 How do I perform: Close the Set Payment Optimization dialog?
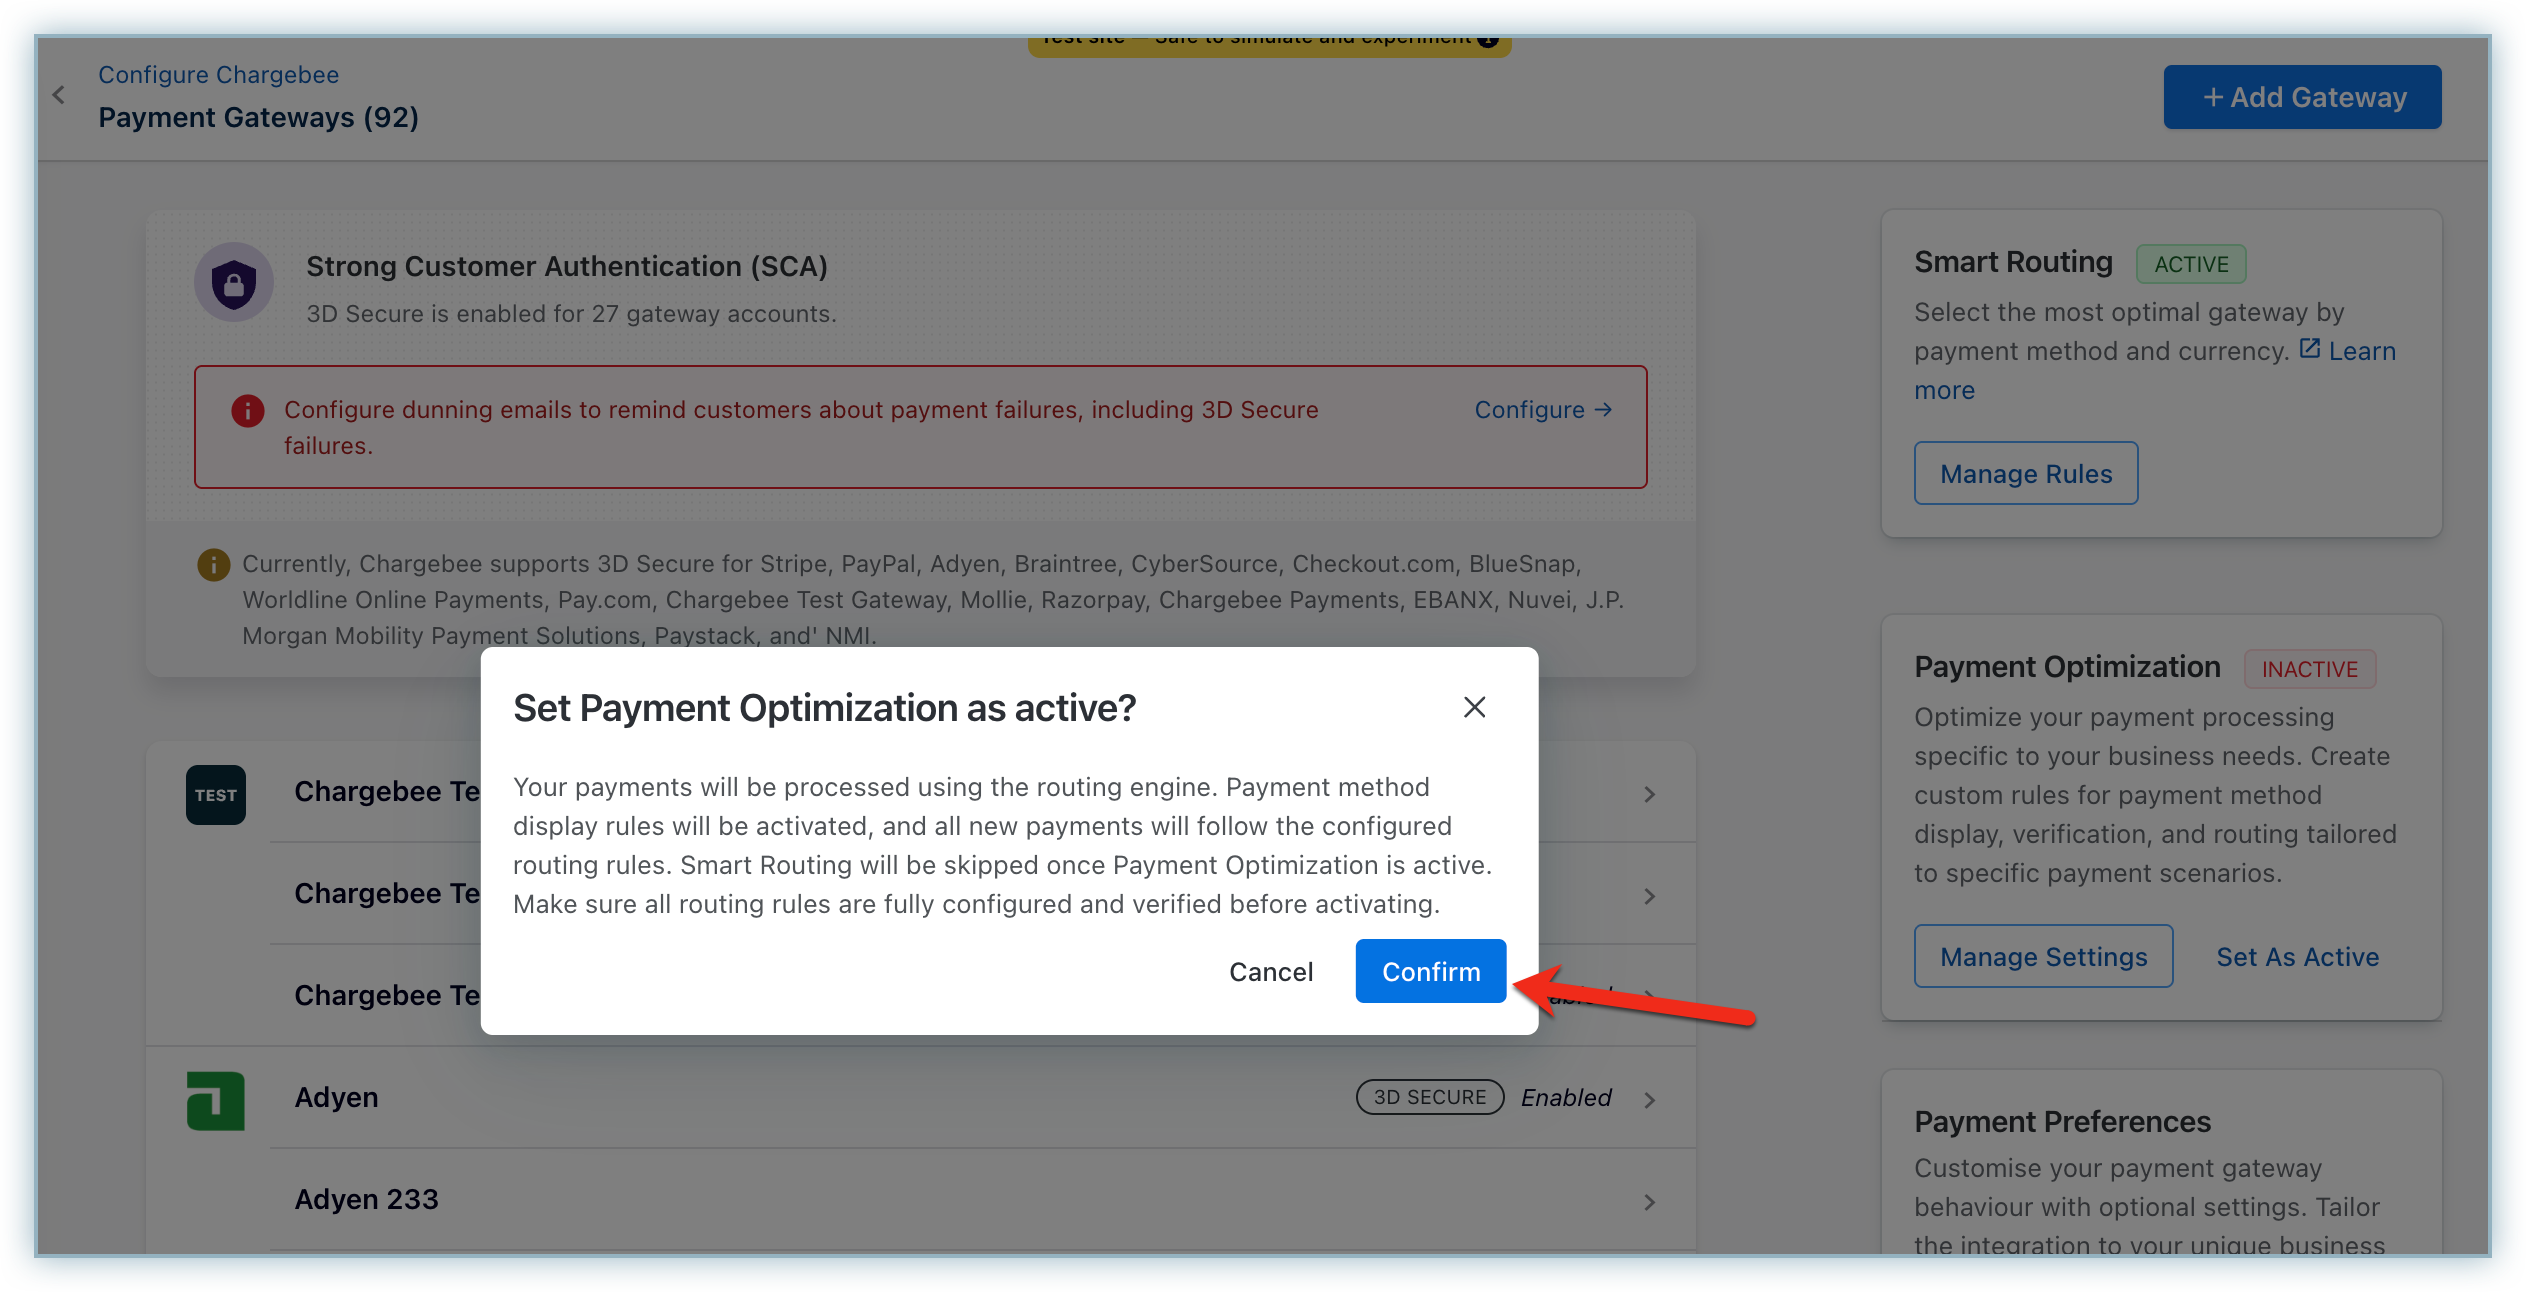1474,707
